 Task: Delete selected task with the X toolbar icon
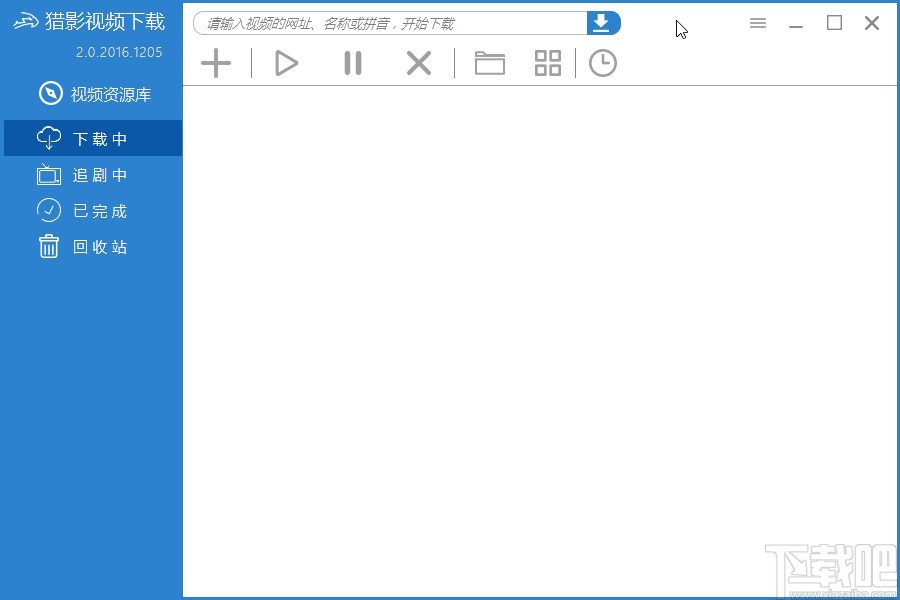pyautogui.click(x=419, y=63)
